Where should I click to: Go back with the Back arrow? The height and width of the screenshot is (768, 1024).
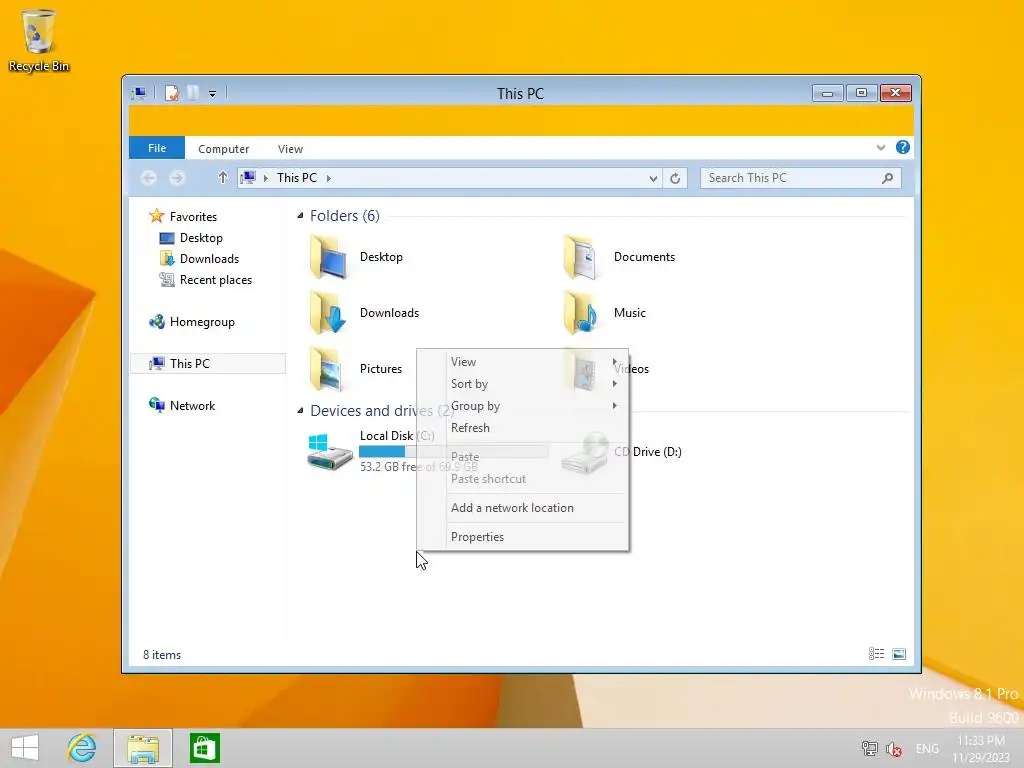pyautogui.click(x=149, y=178)
